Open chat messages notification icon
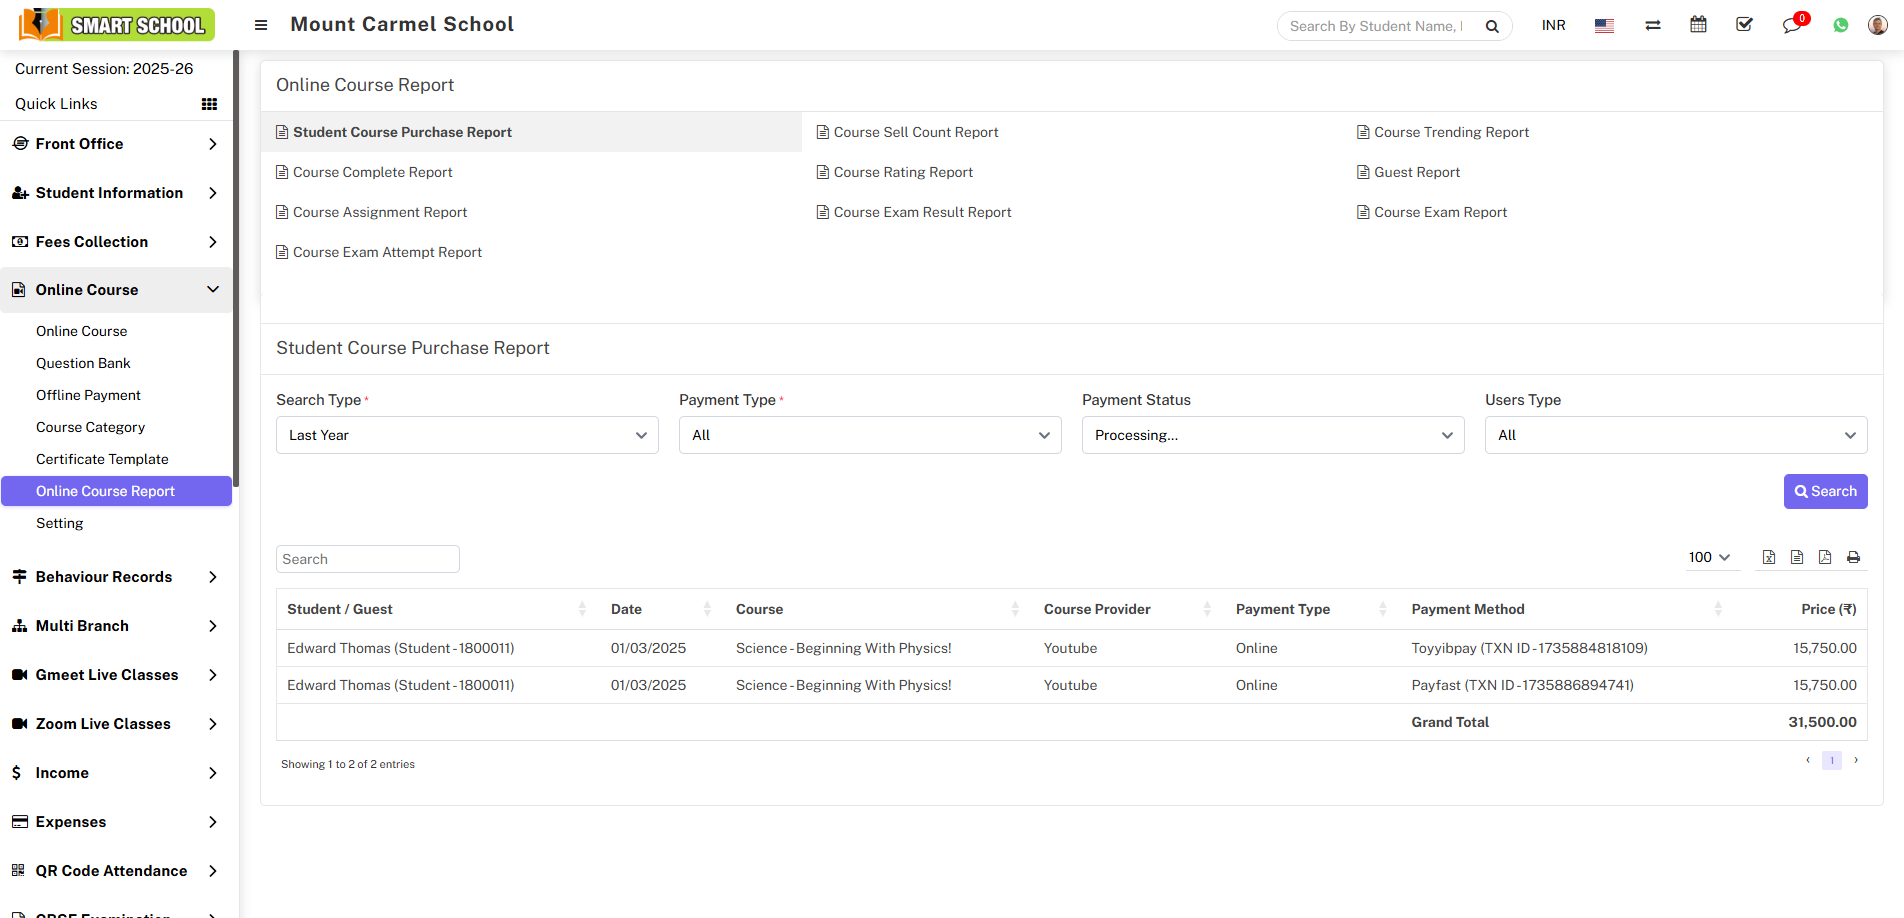The height and width of the screenshot is (918, 1904). click(1791, 25)
